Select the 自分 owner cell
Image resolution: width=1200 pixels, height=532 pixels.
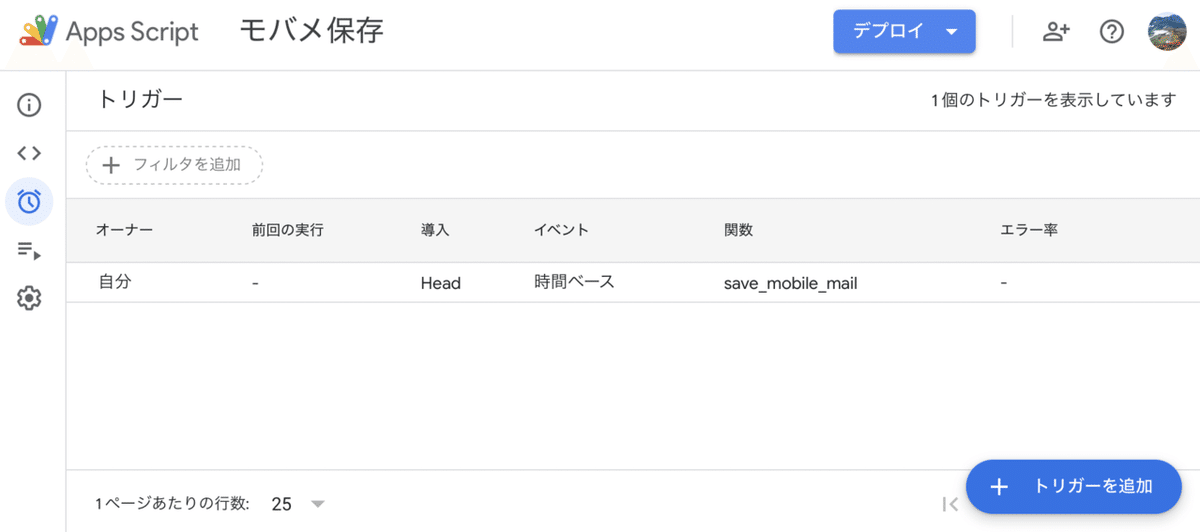(x=115, y=283)
